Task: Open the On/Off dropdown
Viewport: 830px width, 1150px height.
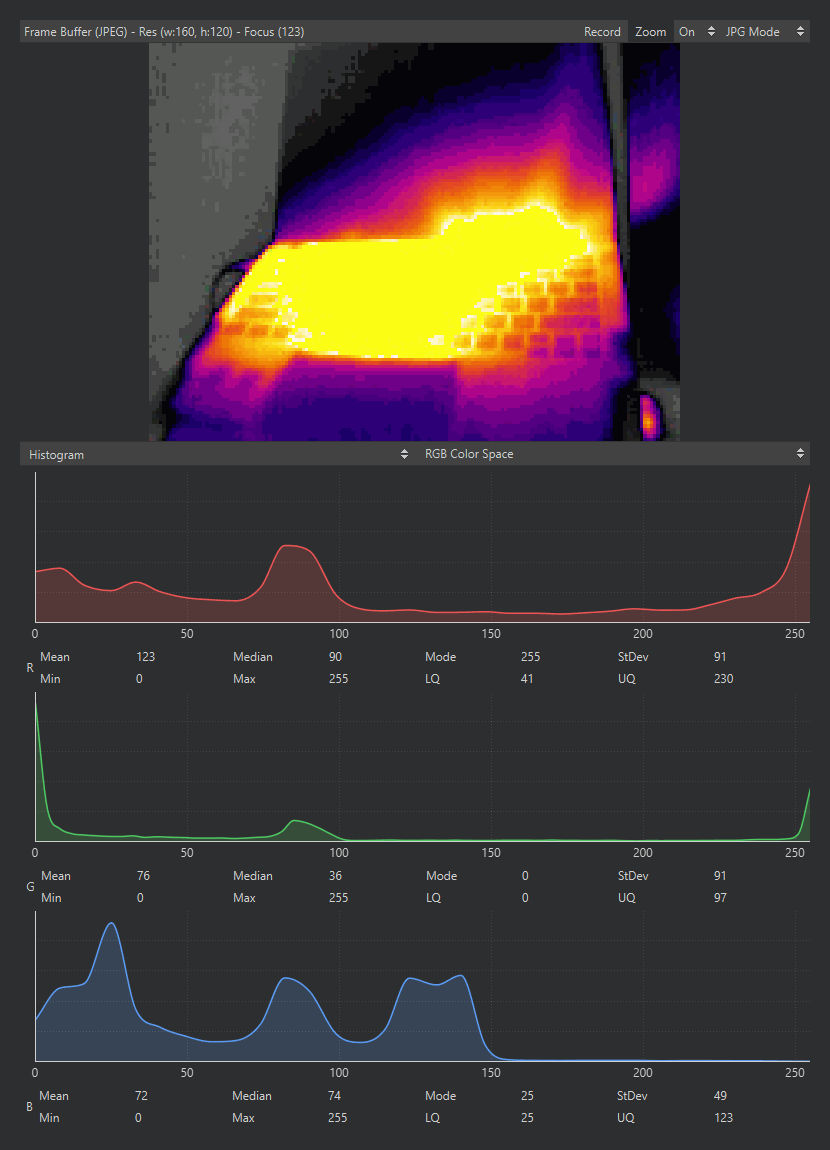Action: tap(696, 32)
